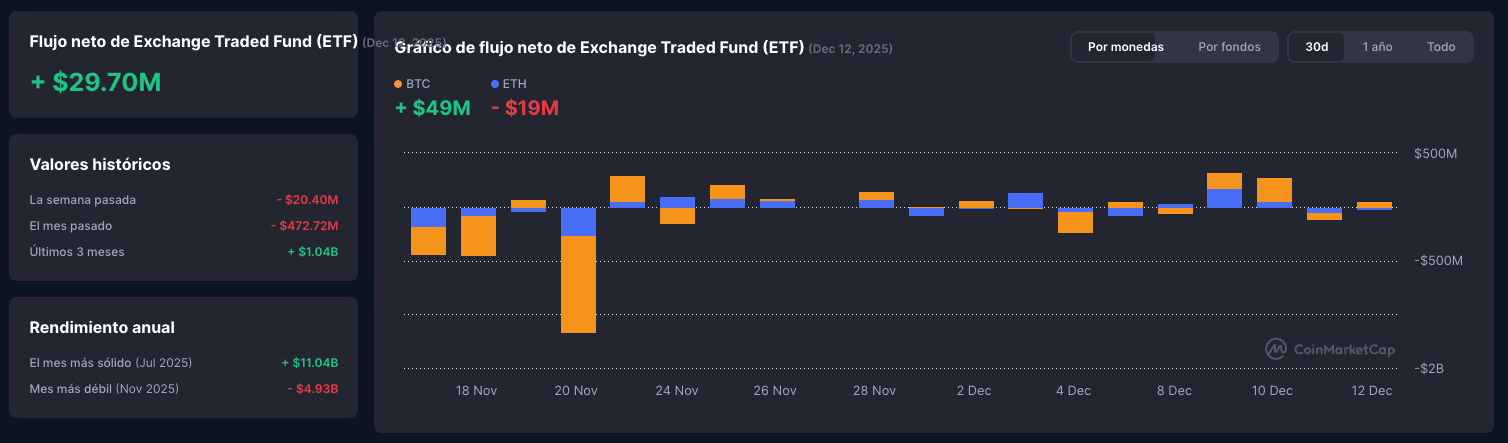Click the red - $19M ETH value
The height and width of the screenshot is (443, 1508).
tap(525, 108)
